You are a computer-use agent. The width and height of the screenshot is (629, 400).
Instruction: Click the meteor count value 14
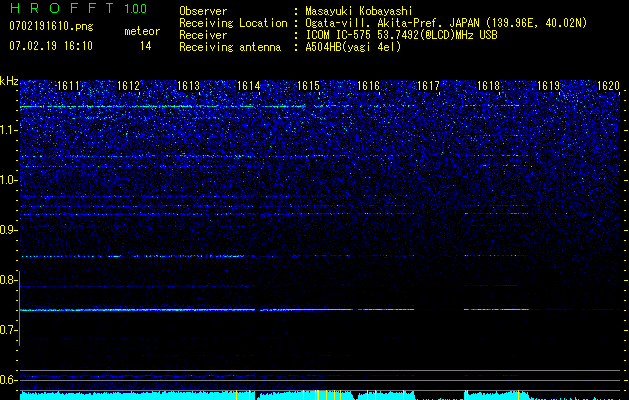(x=146, y=46)
